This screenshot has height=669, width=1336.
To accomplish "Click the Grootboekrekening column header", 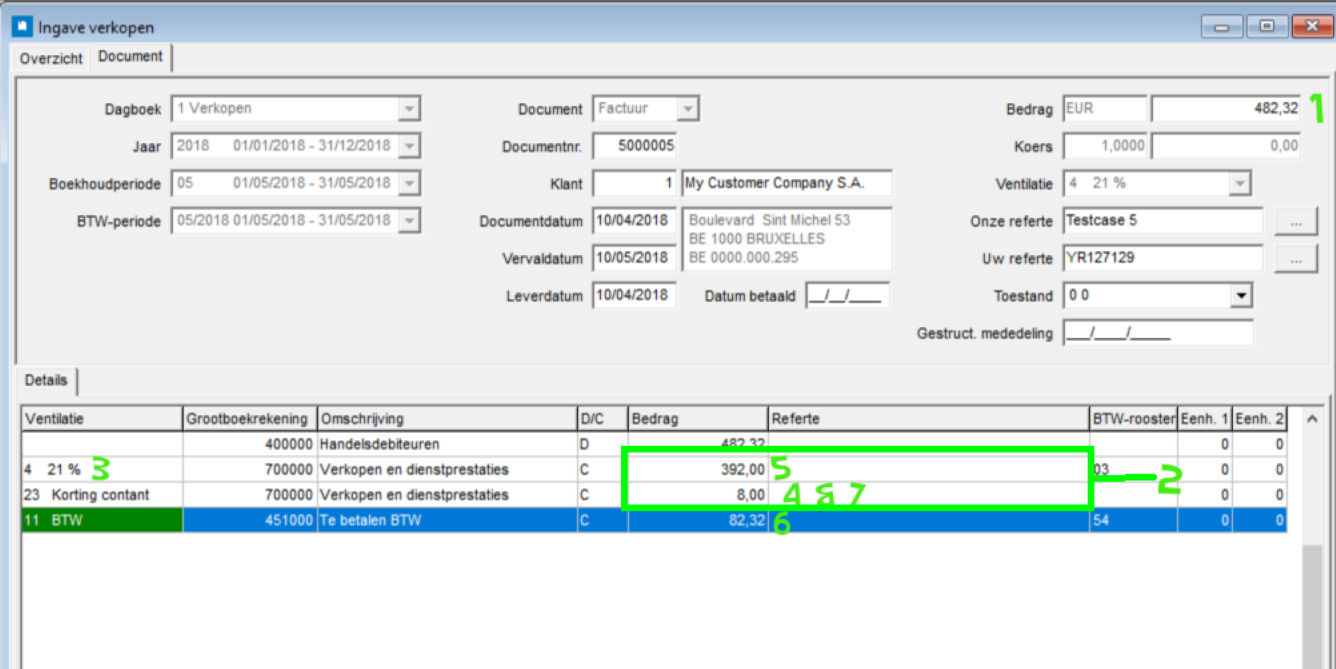I will [249, 419].
